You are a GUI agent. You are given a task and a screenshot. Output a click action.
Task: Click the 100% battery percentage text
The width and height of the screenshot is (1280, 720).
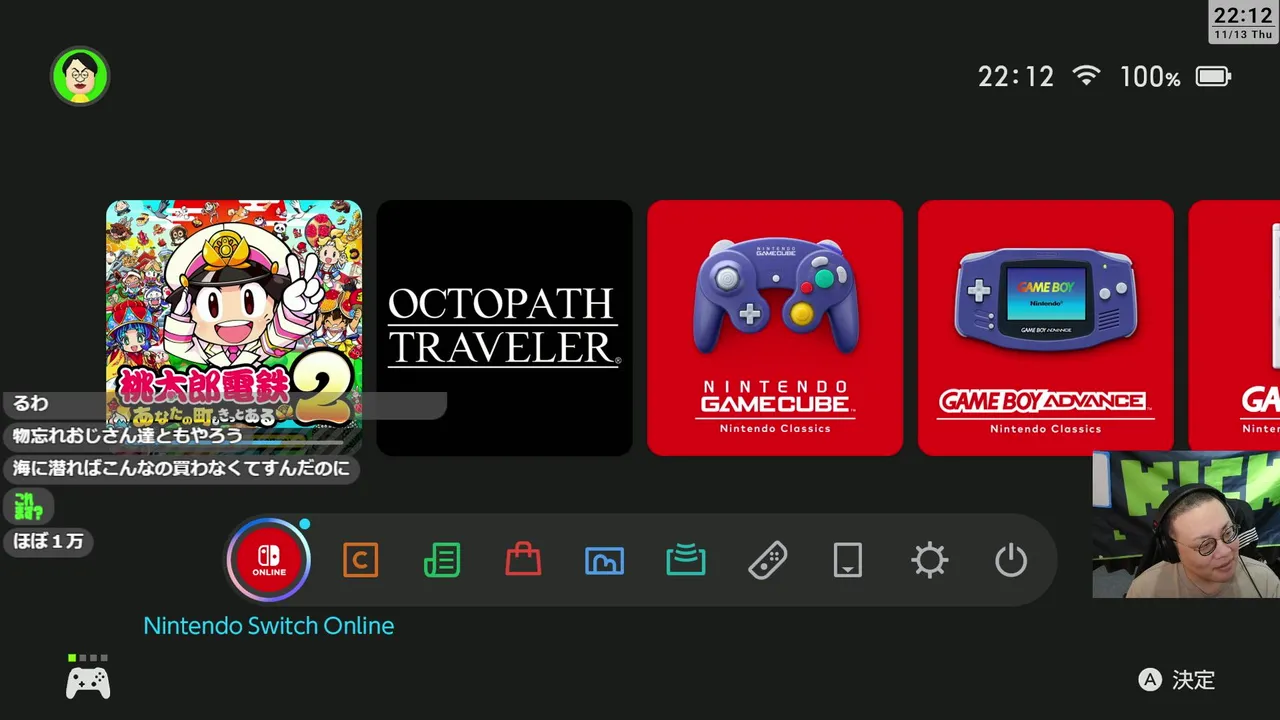click(1150, 77)
